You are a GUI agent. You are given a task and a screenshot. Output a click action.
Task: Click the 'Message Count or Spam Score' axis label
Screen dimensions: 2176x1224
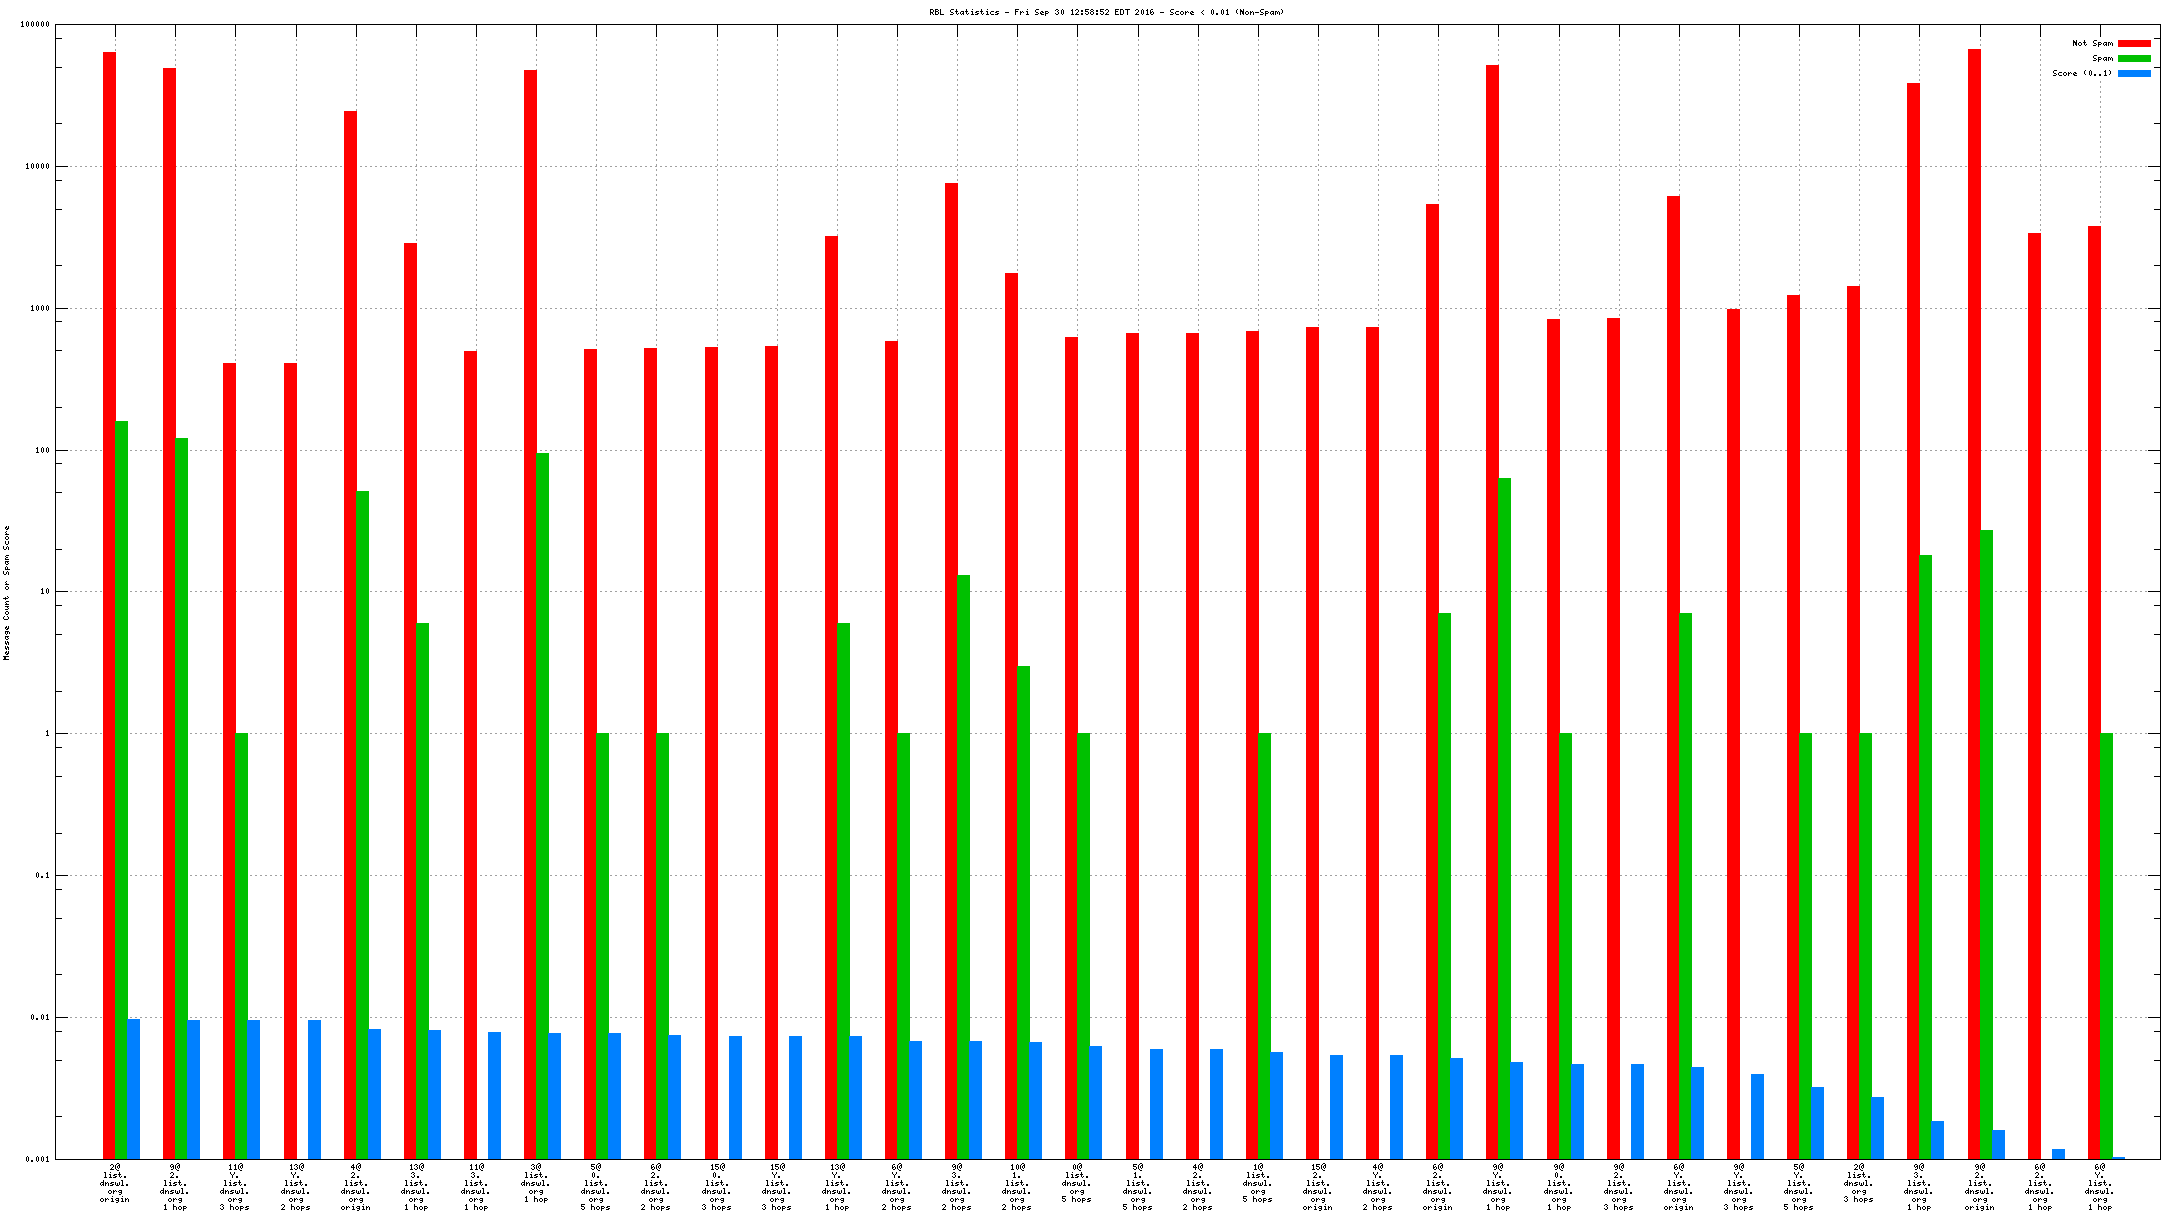[x=7, y=592]
